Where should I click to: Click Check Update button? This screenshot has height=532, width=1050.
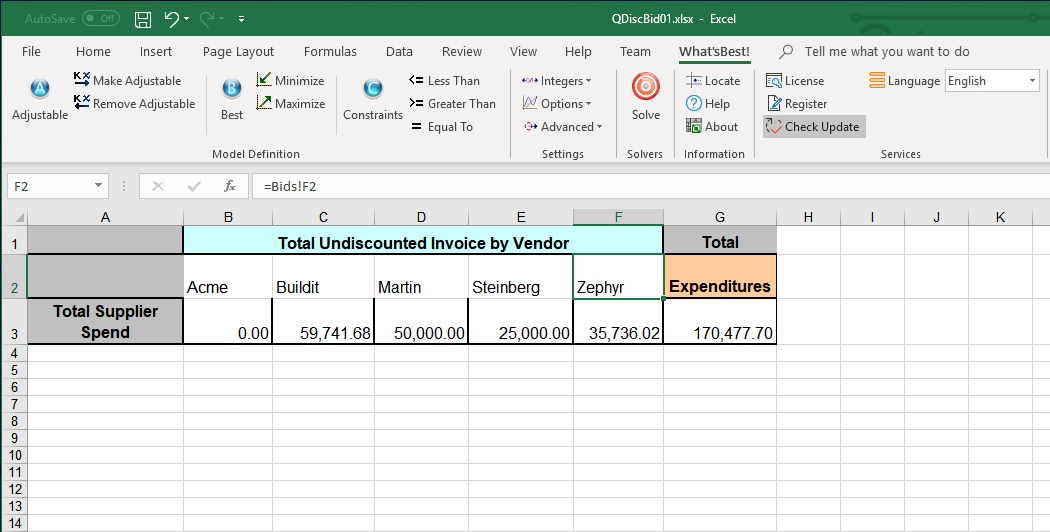(x=814, y=127)
